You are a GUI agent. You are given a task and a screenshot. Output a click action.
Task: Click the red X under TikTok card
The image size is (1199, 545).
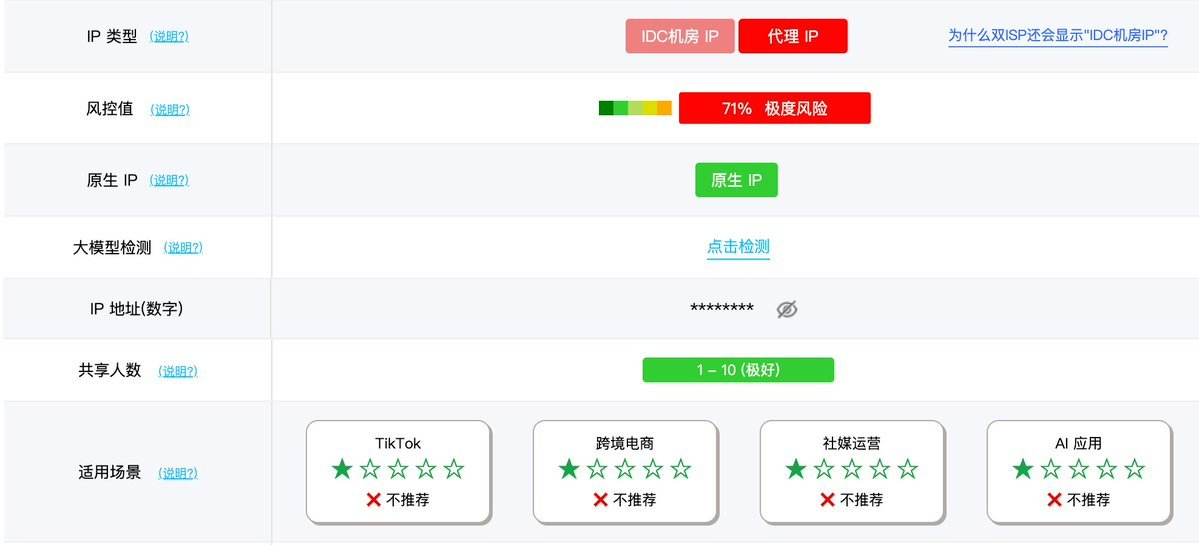373,500
